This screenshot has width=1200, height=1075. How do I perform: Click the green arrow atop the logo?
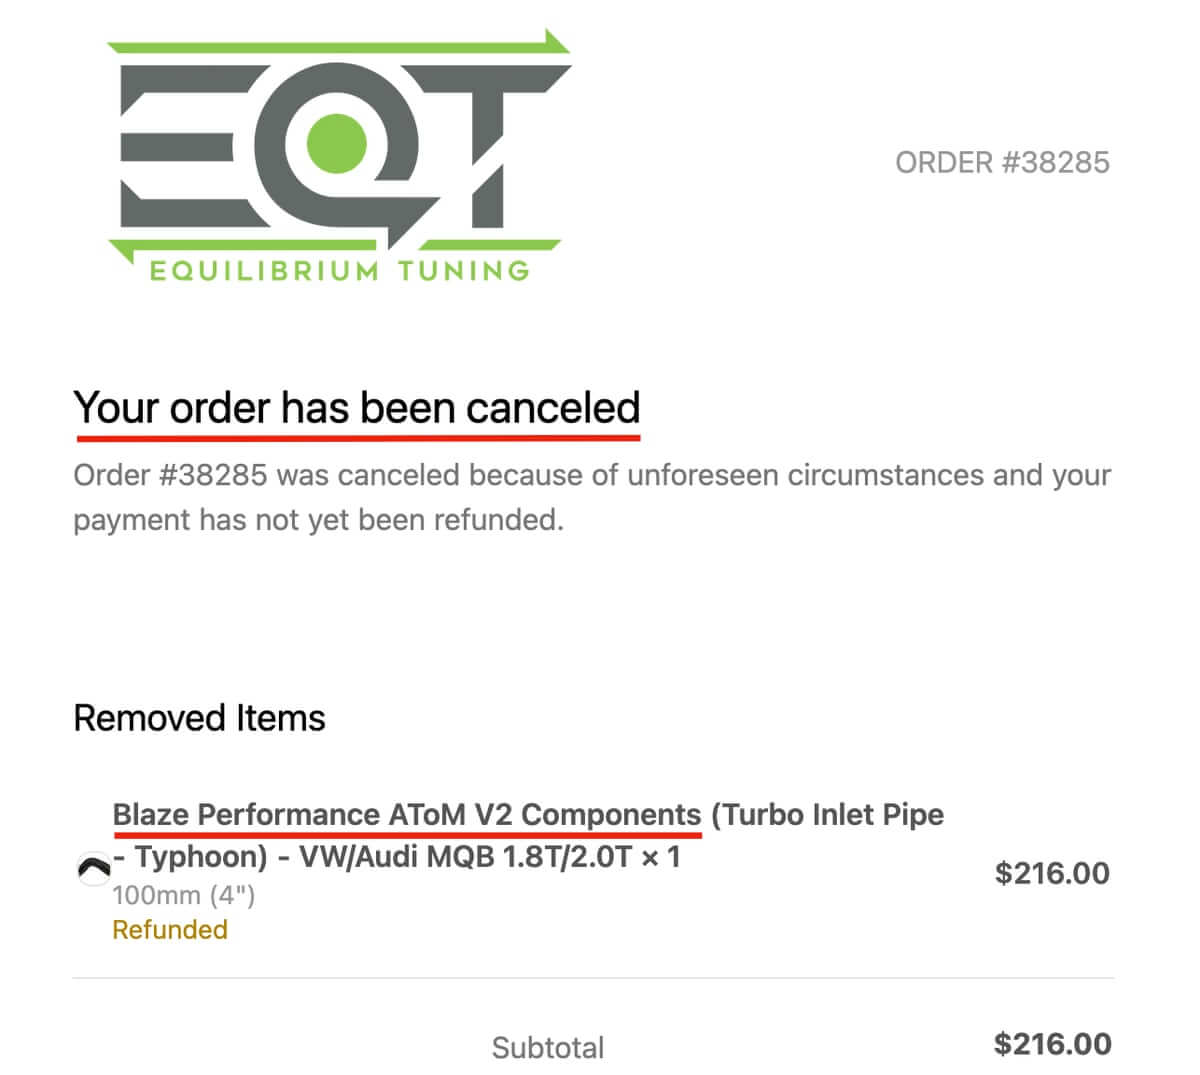[x=340, y=45]
